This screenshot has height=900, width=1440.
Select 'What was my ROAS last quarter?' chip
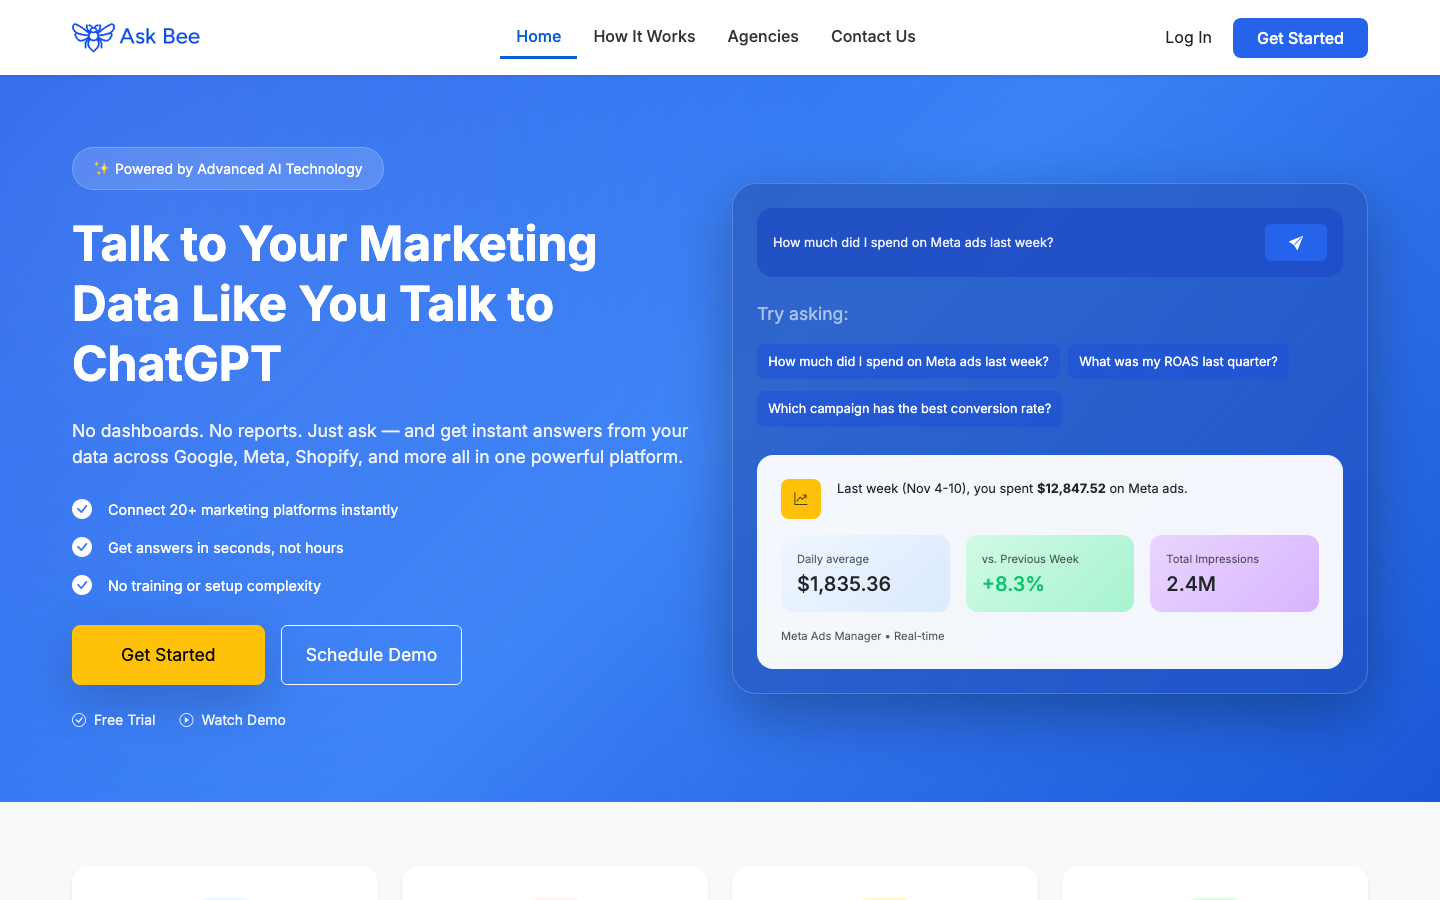pyautogui.click(x=1178, y=362)
